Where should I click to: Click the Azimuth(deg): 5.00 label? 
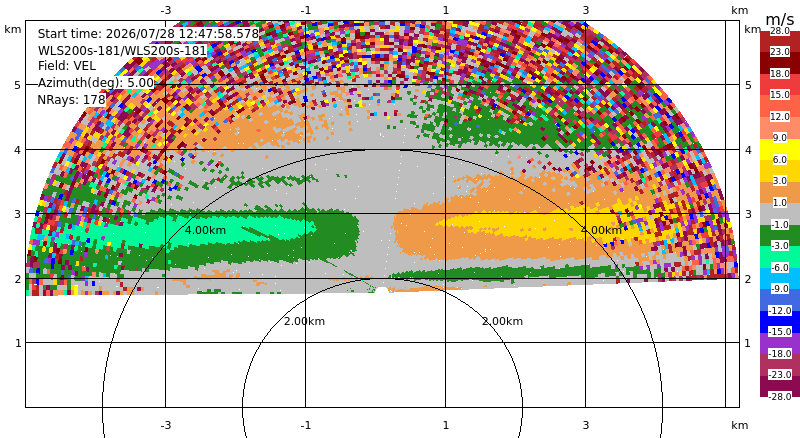tap(95, 83)
